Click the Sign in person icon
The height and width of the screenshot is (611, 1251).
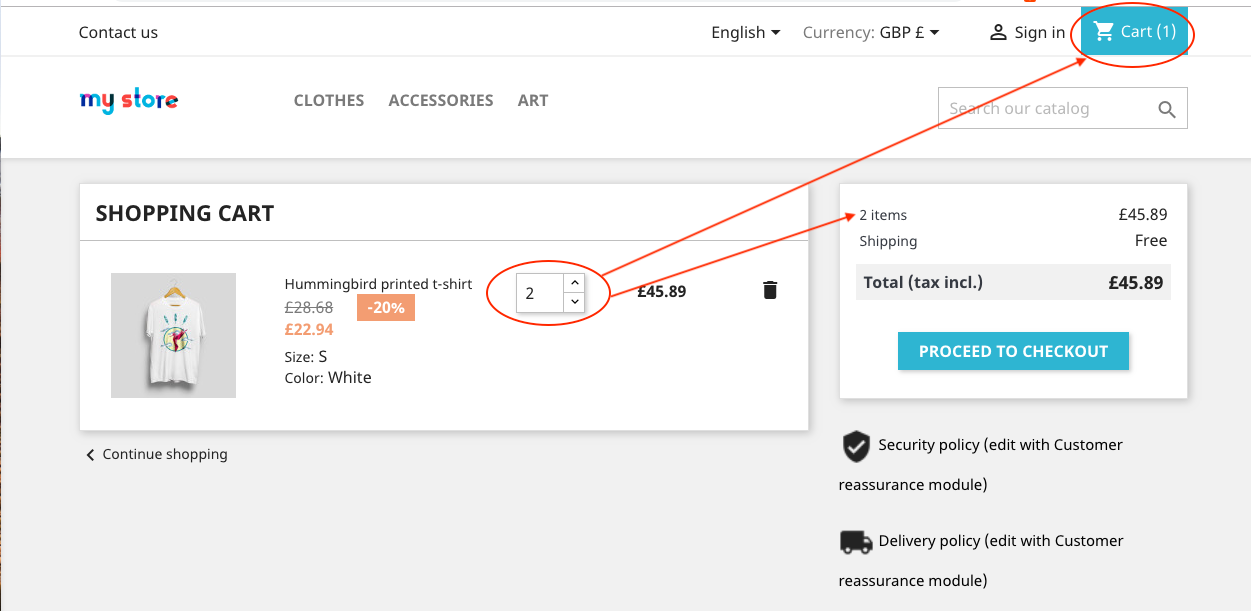pyautogui.click(x=997, y=31)
